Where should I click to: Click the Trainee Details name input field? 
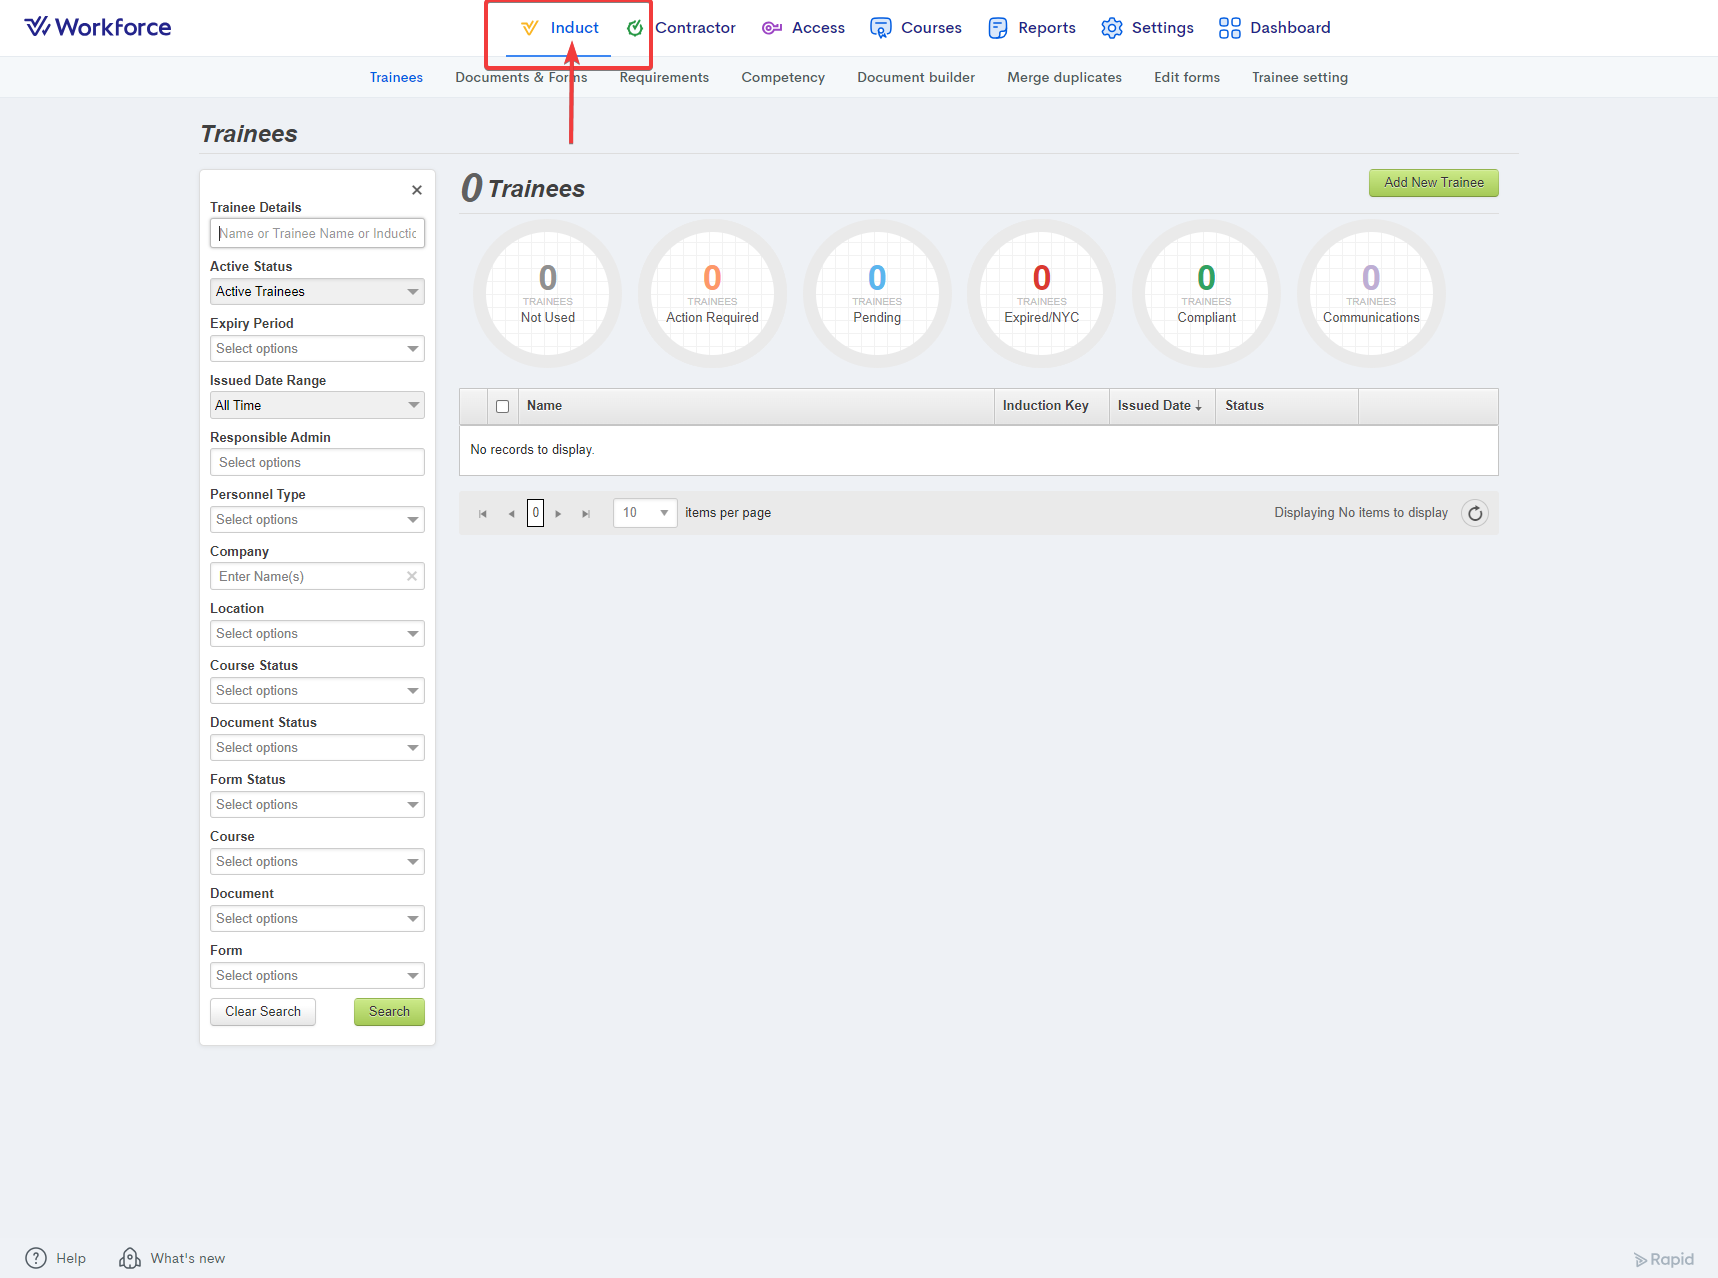coord(316,234)
